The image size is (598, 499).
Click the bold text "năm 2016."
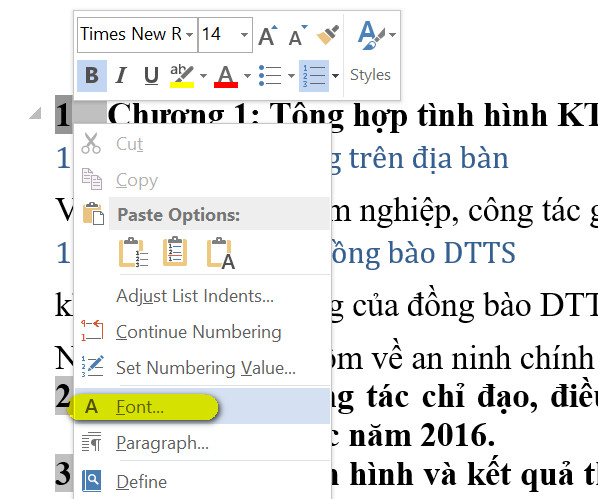pos(422,436)
